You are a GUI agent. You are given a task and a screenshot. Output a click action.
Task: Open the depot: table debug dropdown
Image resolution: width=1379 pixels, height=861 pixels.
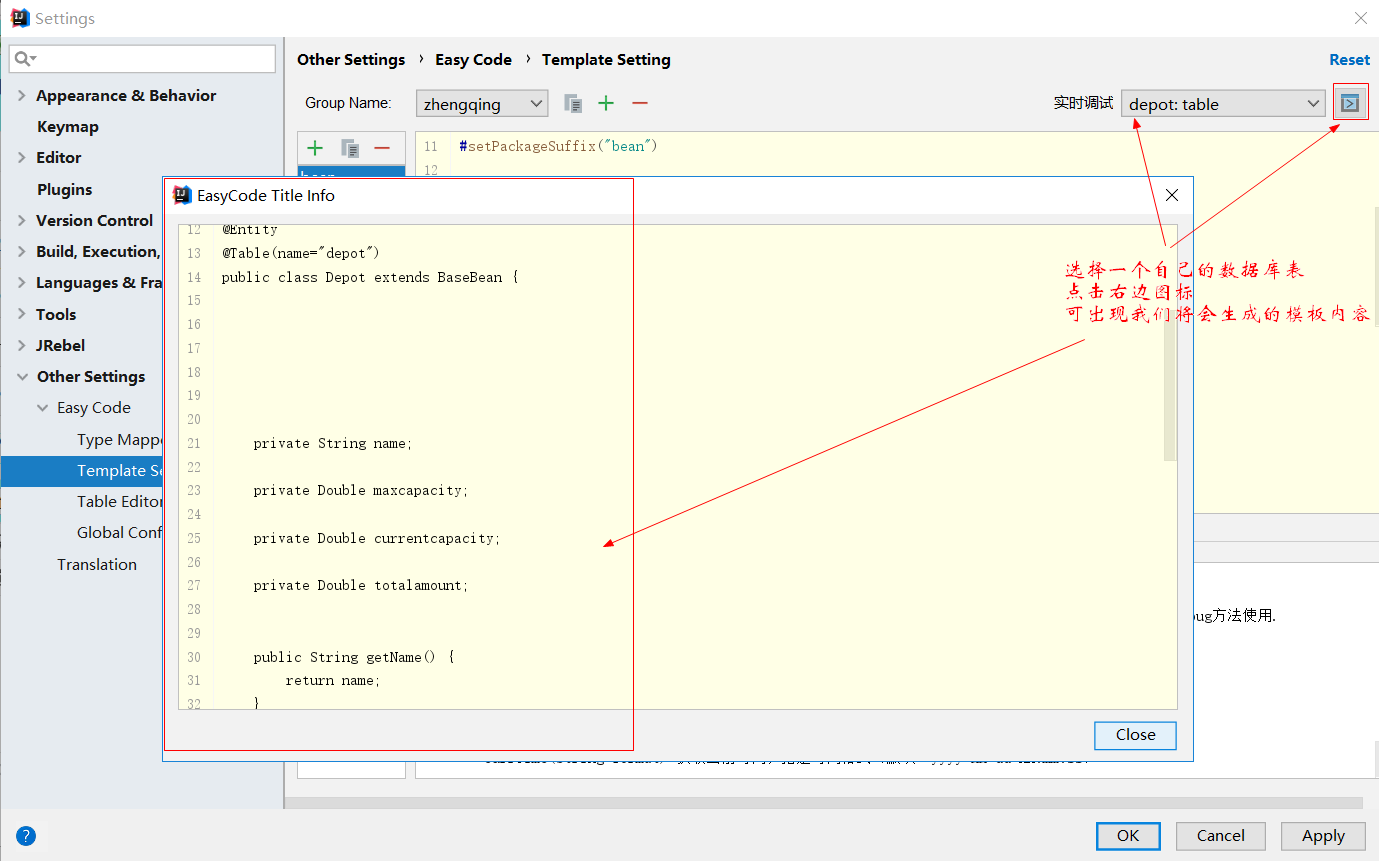pos(1223,103)
